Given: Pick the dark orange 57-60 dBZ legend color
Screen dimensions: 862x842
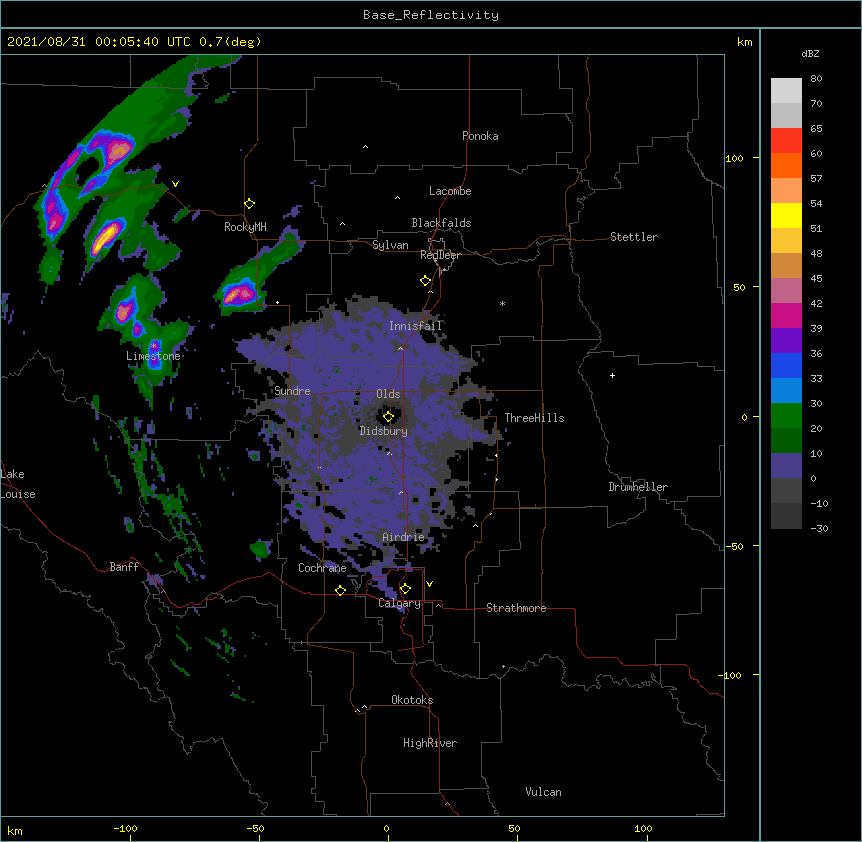Looking at the screenshot, I should click(x=786, y=165).
